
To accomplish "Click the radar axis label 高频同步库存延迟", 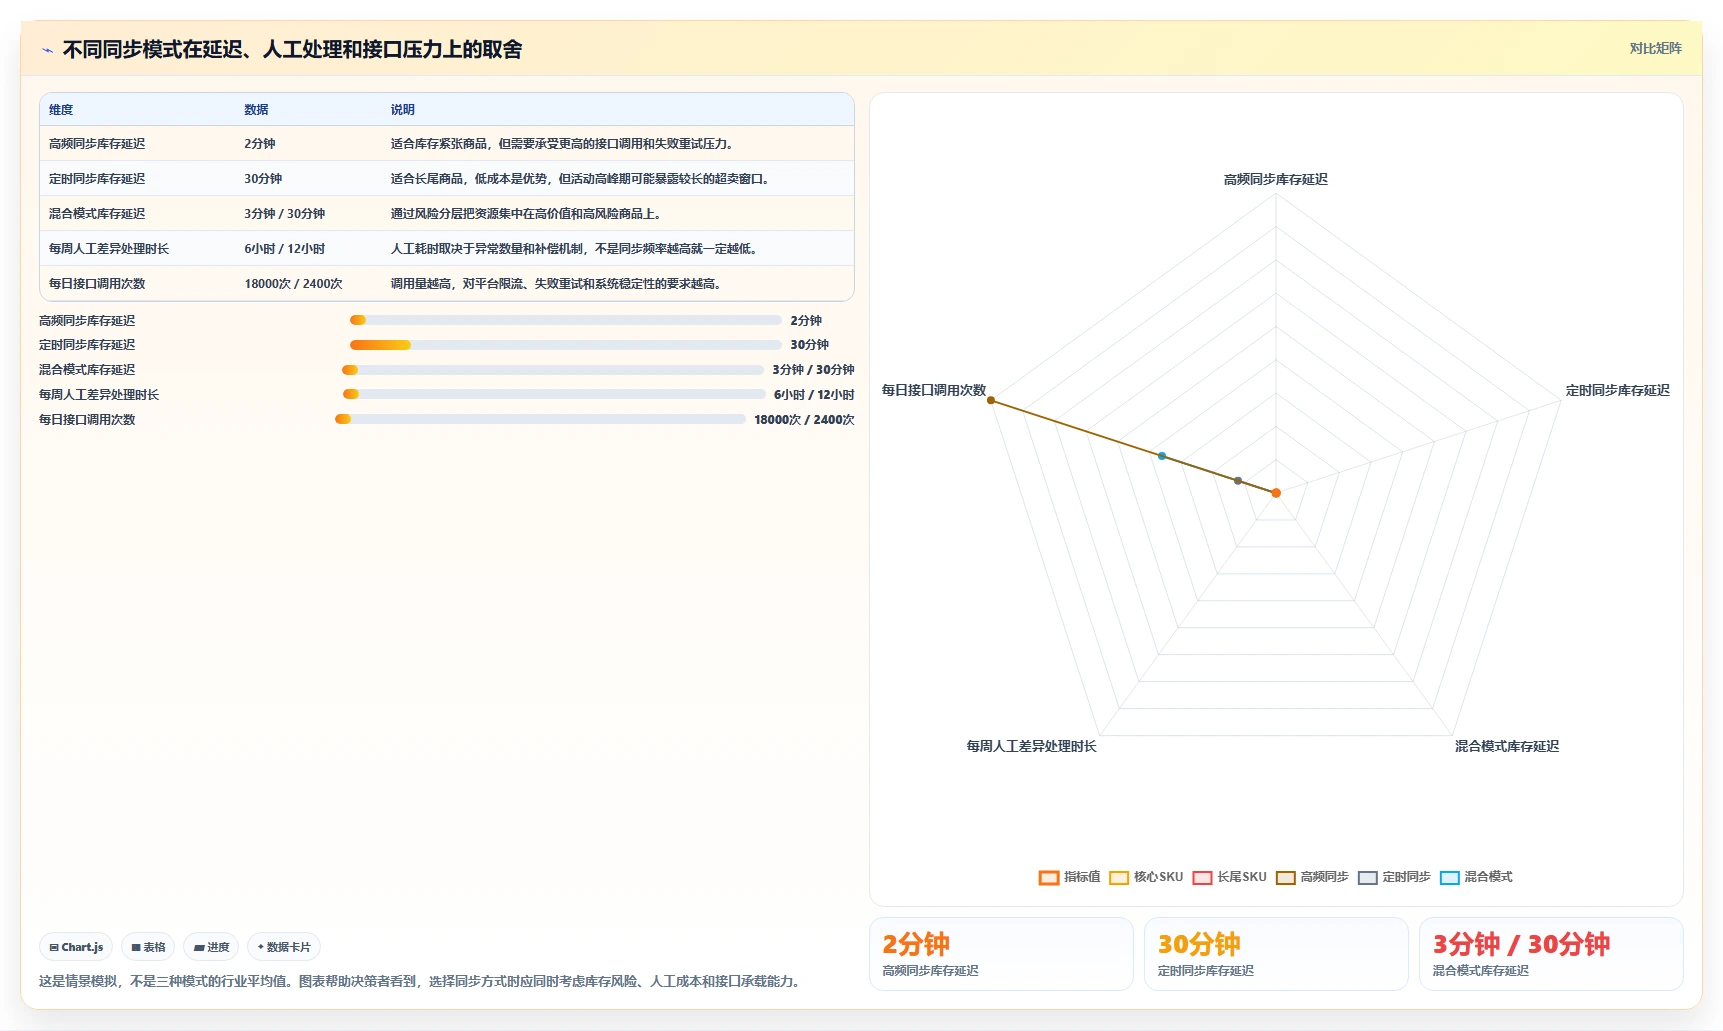I will 1276,180.
